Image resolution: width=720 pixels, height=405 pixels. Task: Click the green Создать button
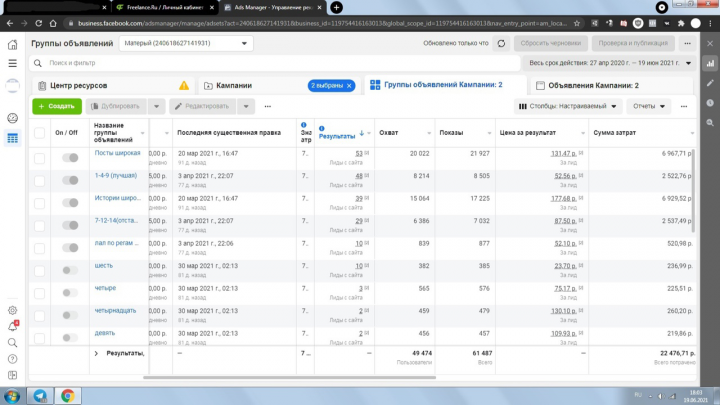pyautogui.click(x=57, y=107)
